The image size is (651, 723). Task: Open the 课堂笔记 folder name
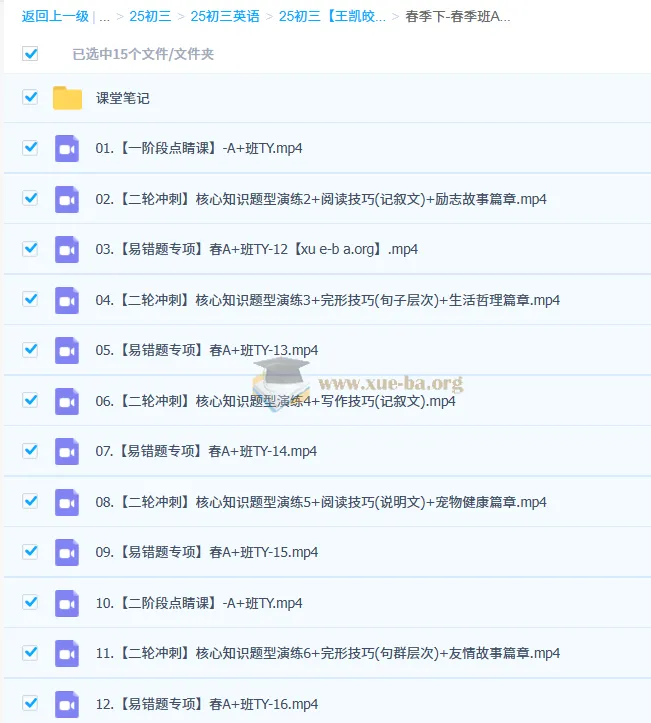tap(123, 98)
